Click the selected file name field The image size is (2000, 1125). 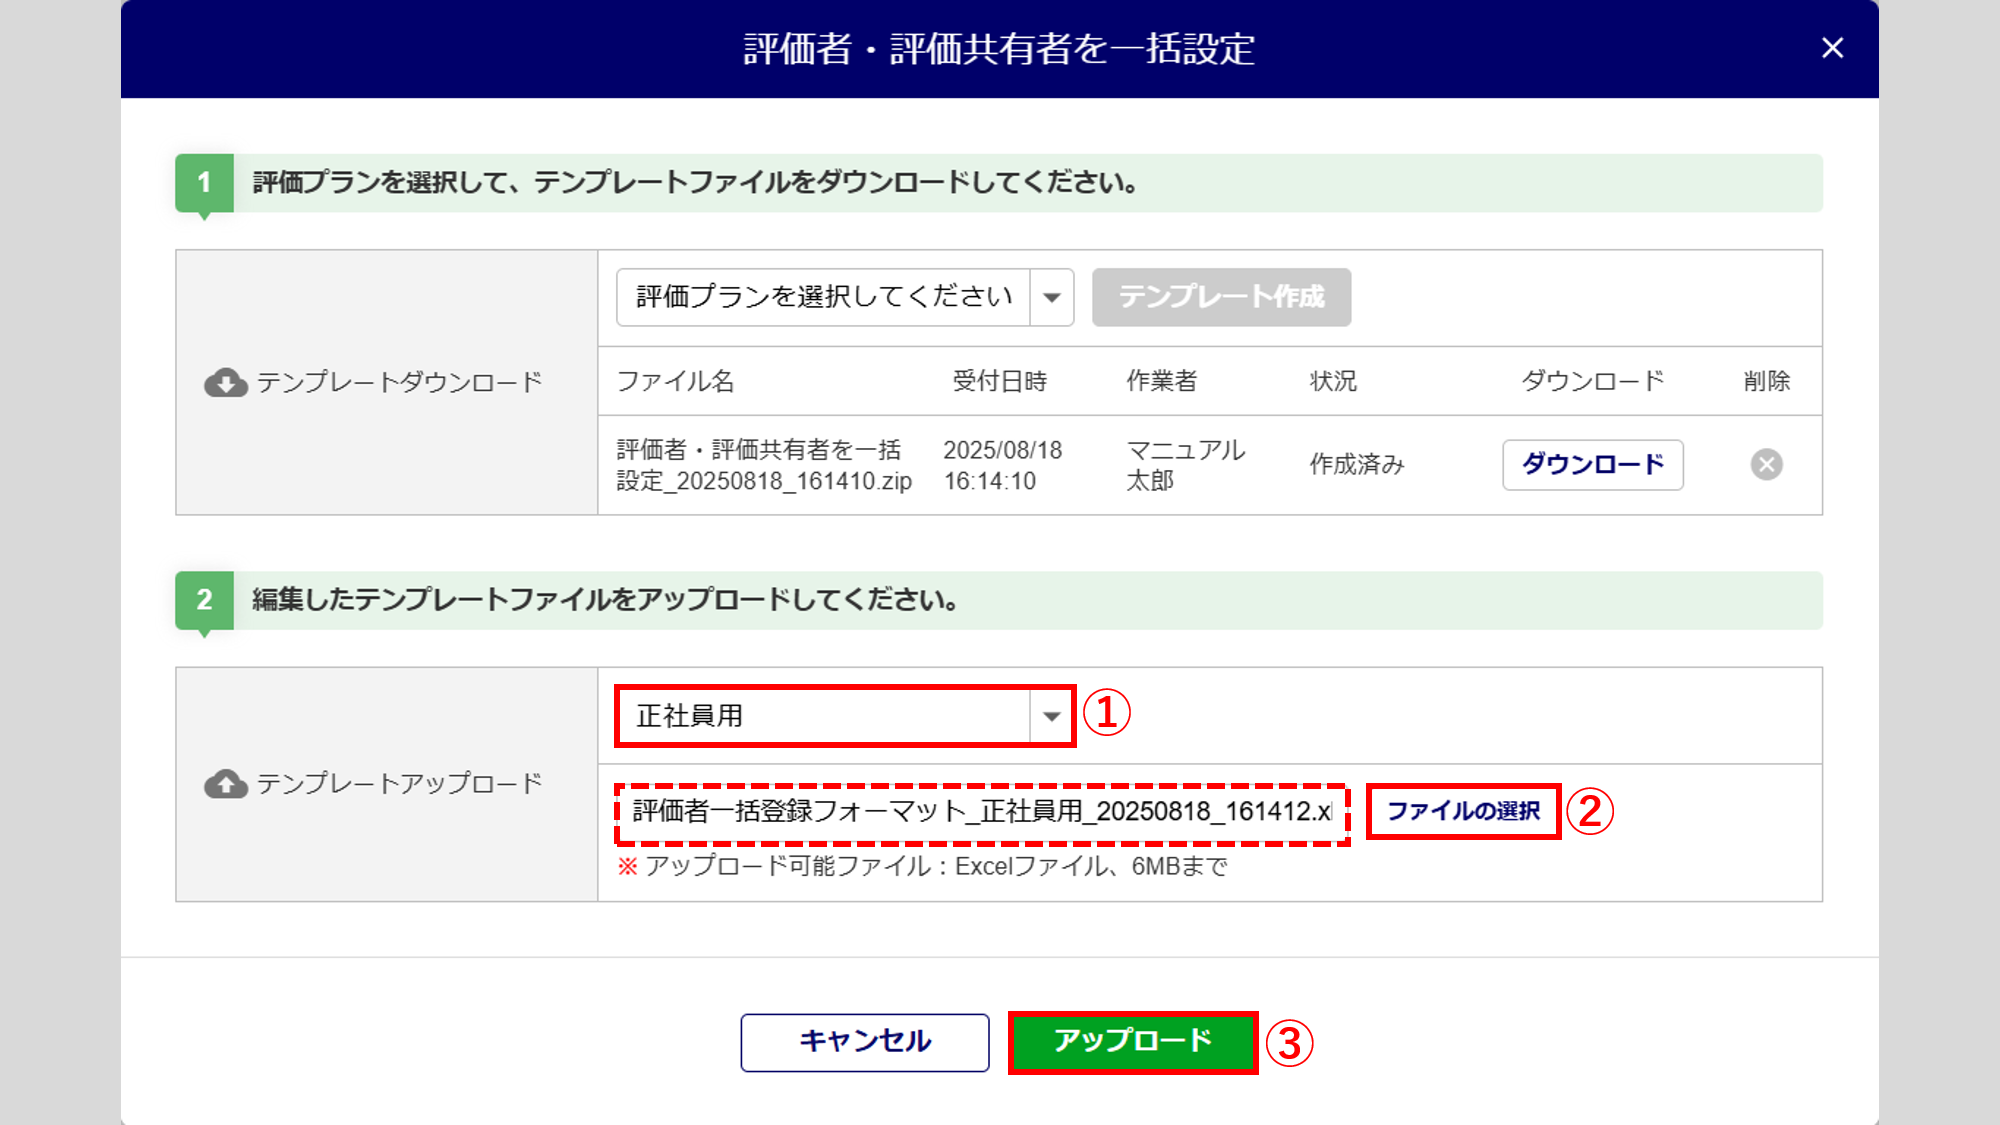pos(981,812)
